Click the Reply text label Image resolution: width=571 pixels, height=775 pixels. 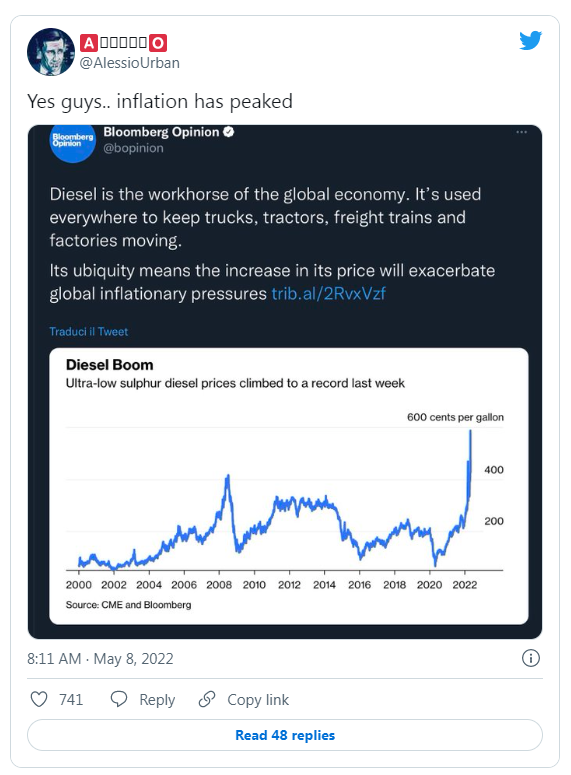click(x=157, y=700)
